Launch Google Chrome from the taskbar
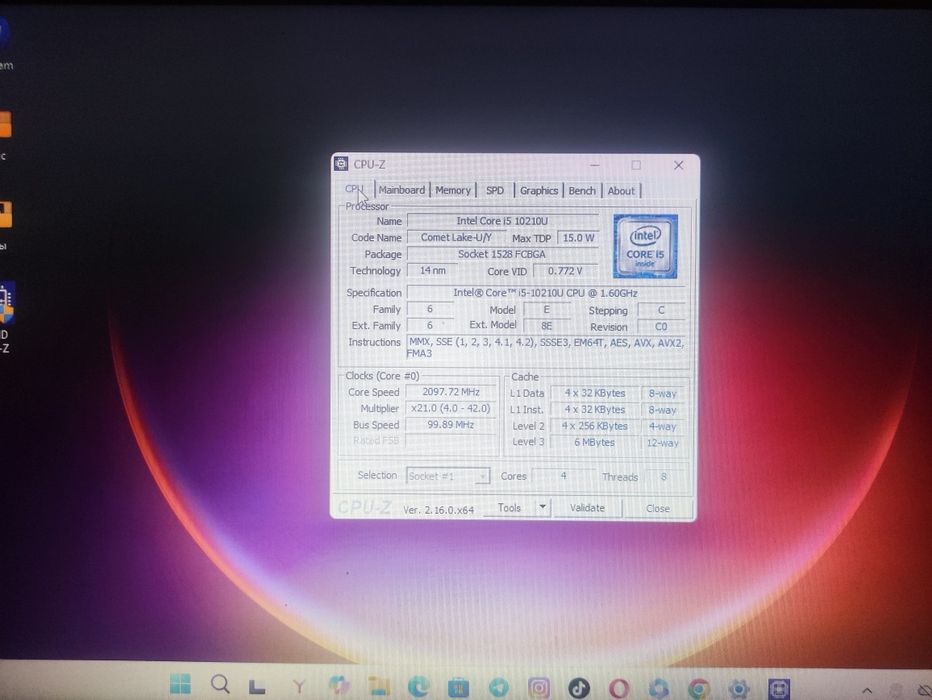The image size is (932, 700). pos(699,689)
